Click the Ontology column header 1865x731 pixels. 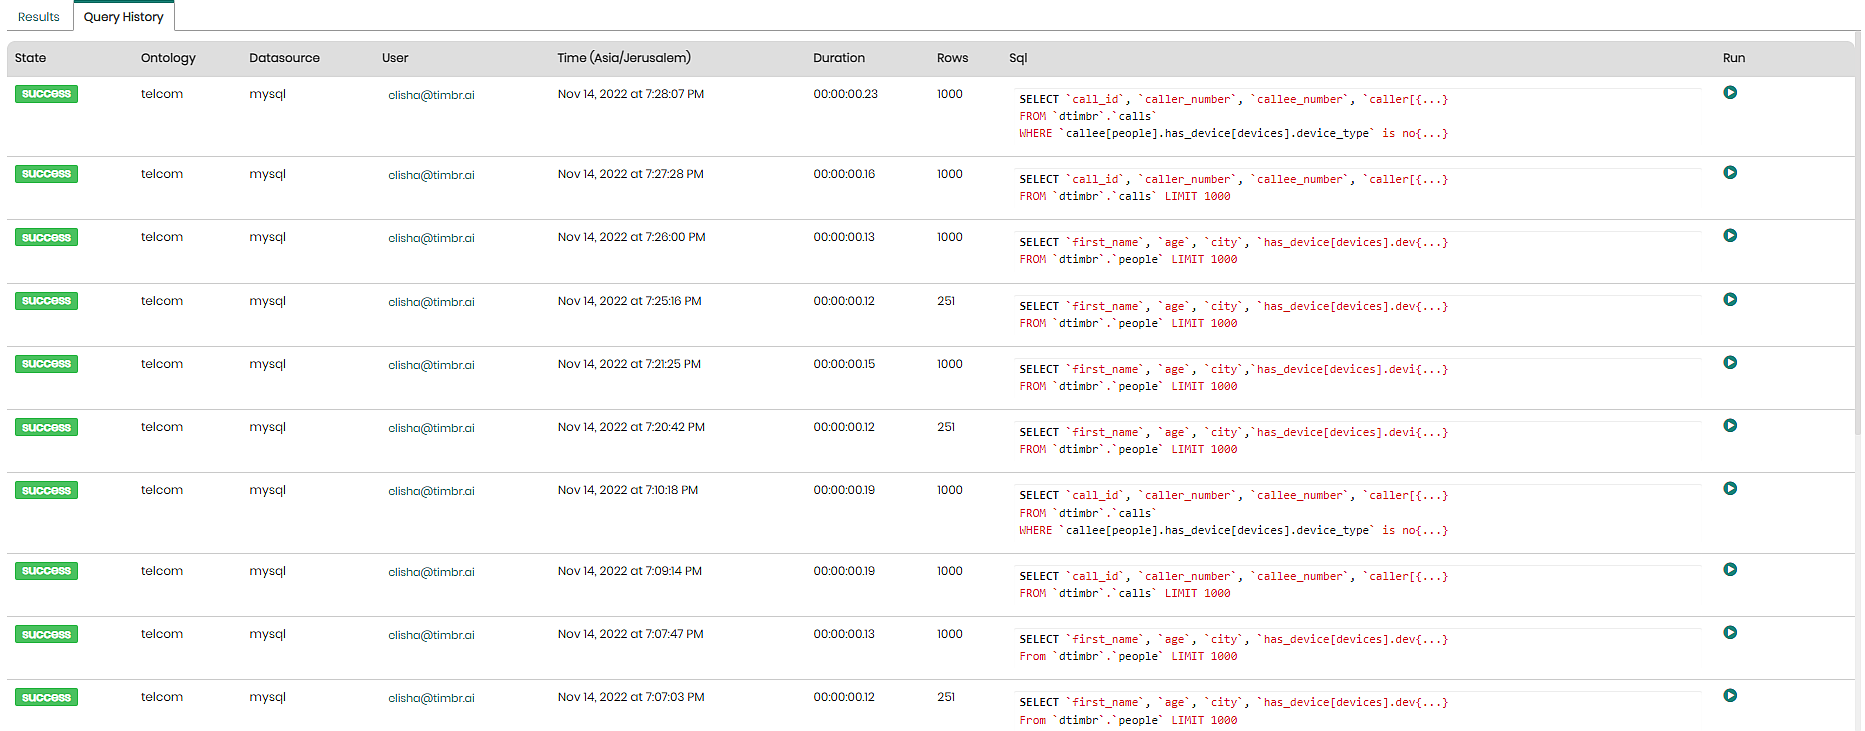tap(168, 58)
